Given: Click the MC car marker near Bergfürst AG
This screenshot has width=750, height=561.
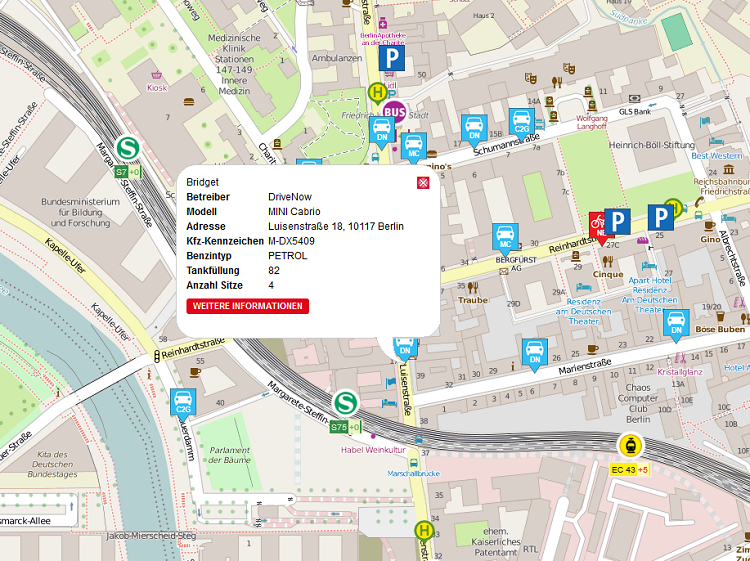Looking at the screenshot, I should (x=505, y=238).
